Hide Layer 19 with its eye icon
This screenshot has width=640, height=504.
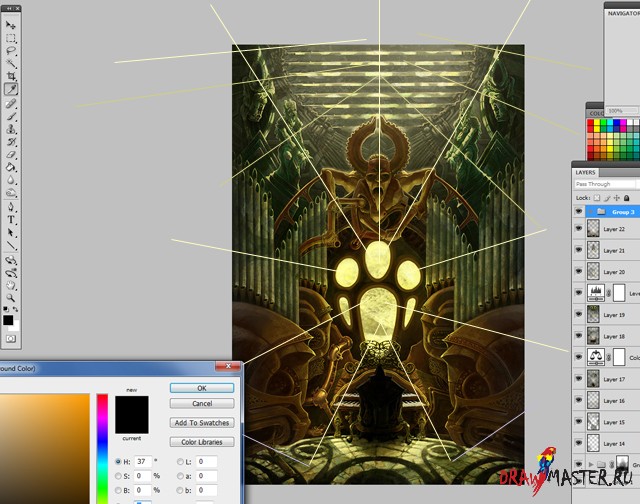(578, 314)
